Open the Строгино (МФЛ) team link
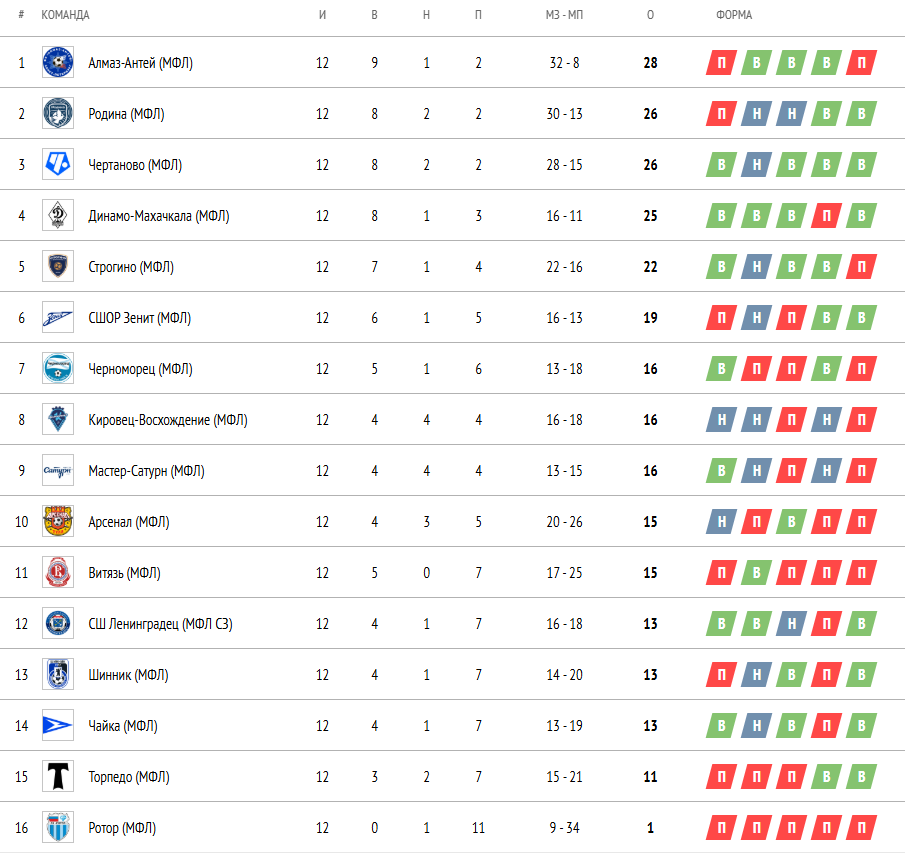The image size is (905, 853). coord(131,267)
